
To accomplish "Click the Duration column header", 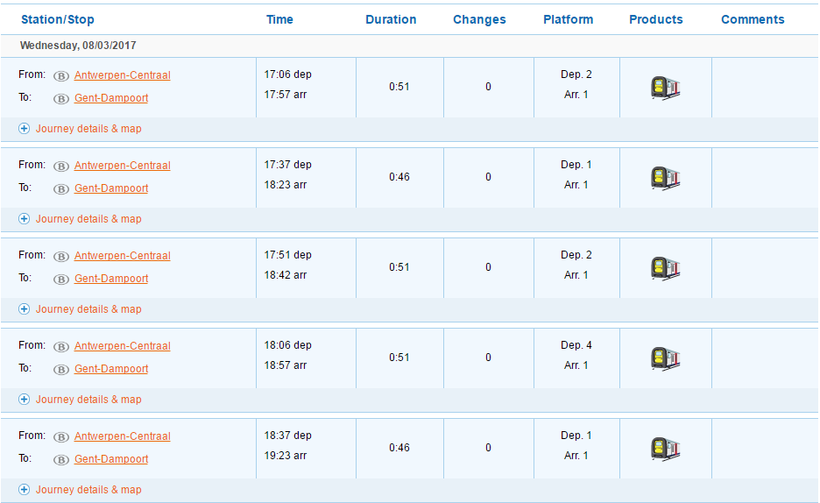I will pos(391,20).
